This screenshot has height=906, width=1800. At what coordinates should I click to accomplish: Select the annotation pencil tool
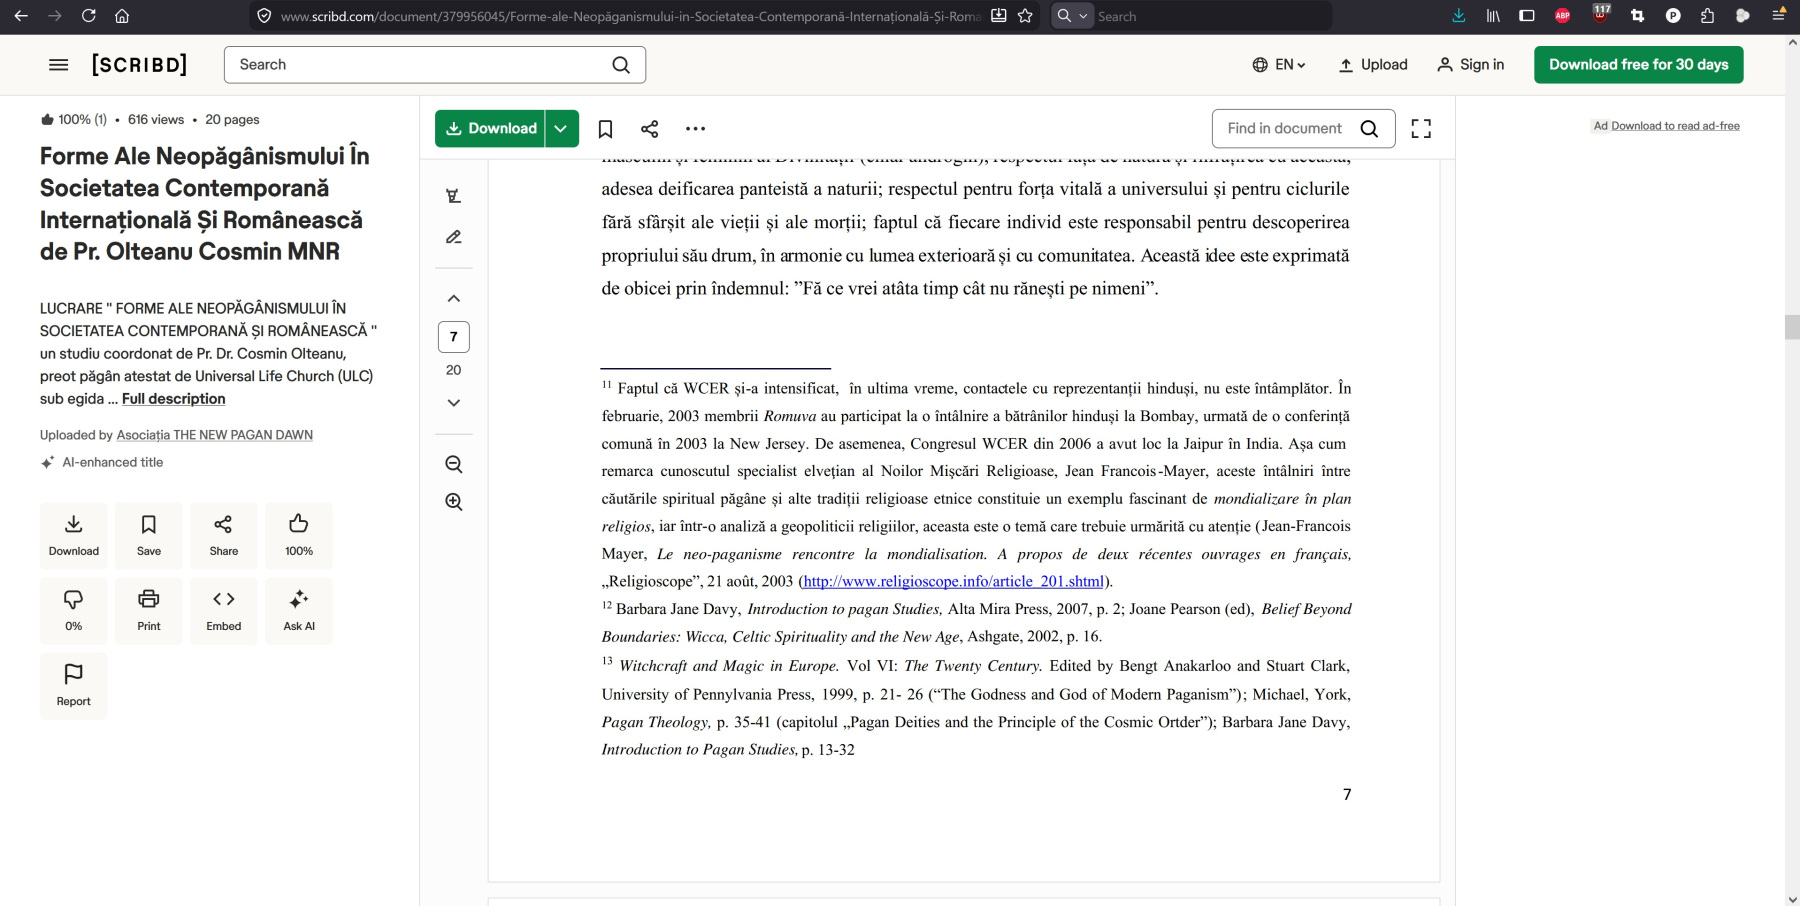(454, 237)
